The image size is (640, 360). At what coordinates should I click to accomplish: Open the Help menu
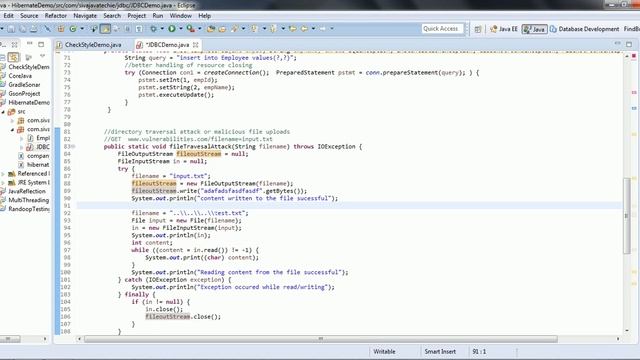[204, 16]
